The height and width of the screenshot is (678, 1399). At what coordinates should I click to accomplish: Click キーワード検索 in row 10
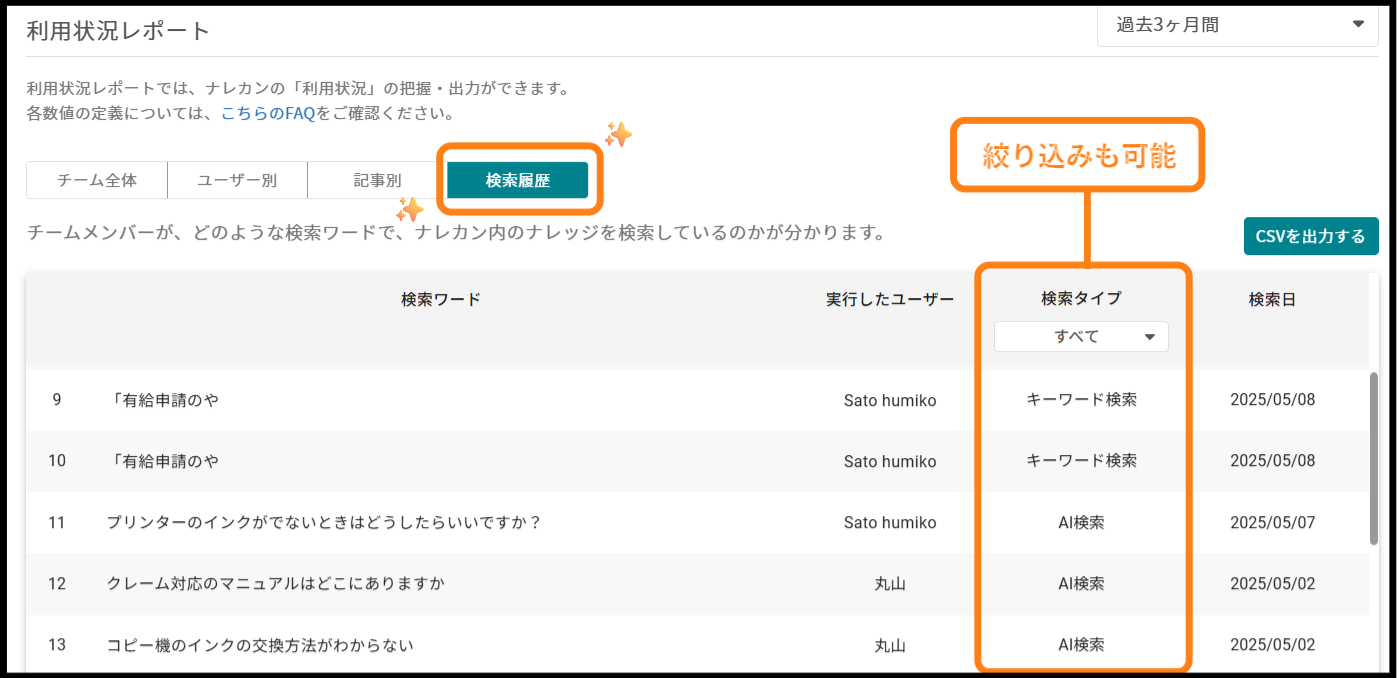1081,461
